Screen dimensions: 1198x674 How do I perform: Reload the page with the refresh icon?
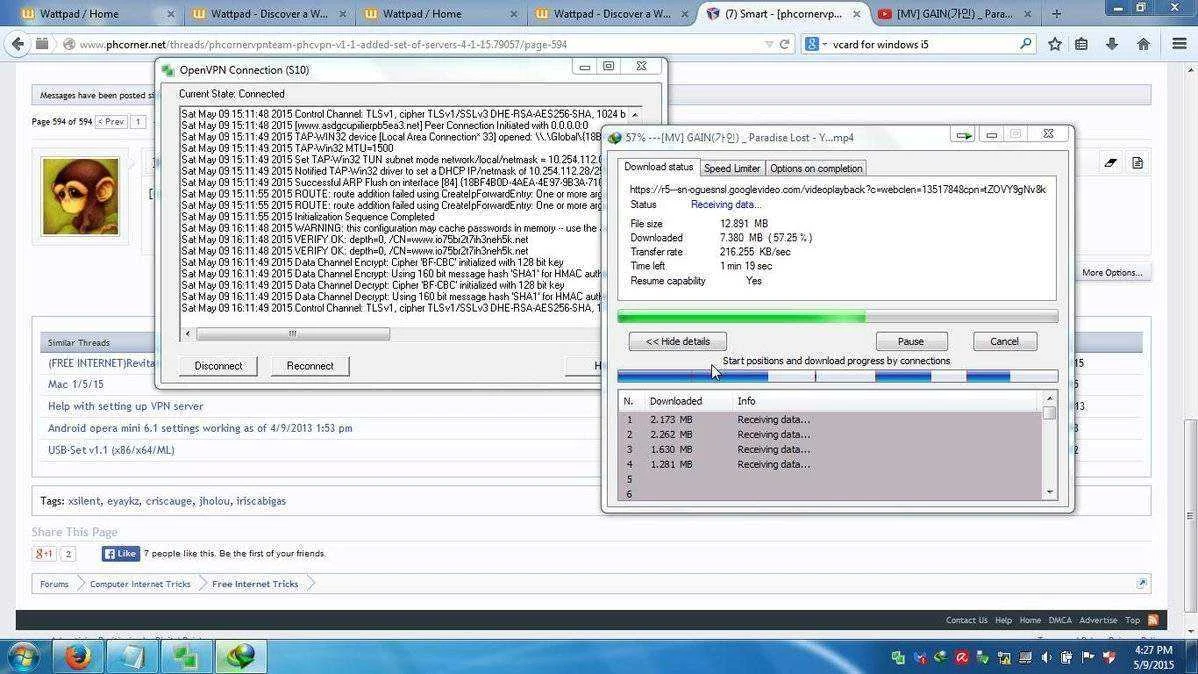(784, 44)
